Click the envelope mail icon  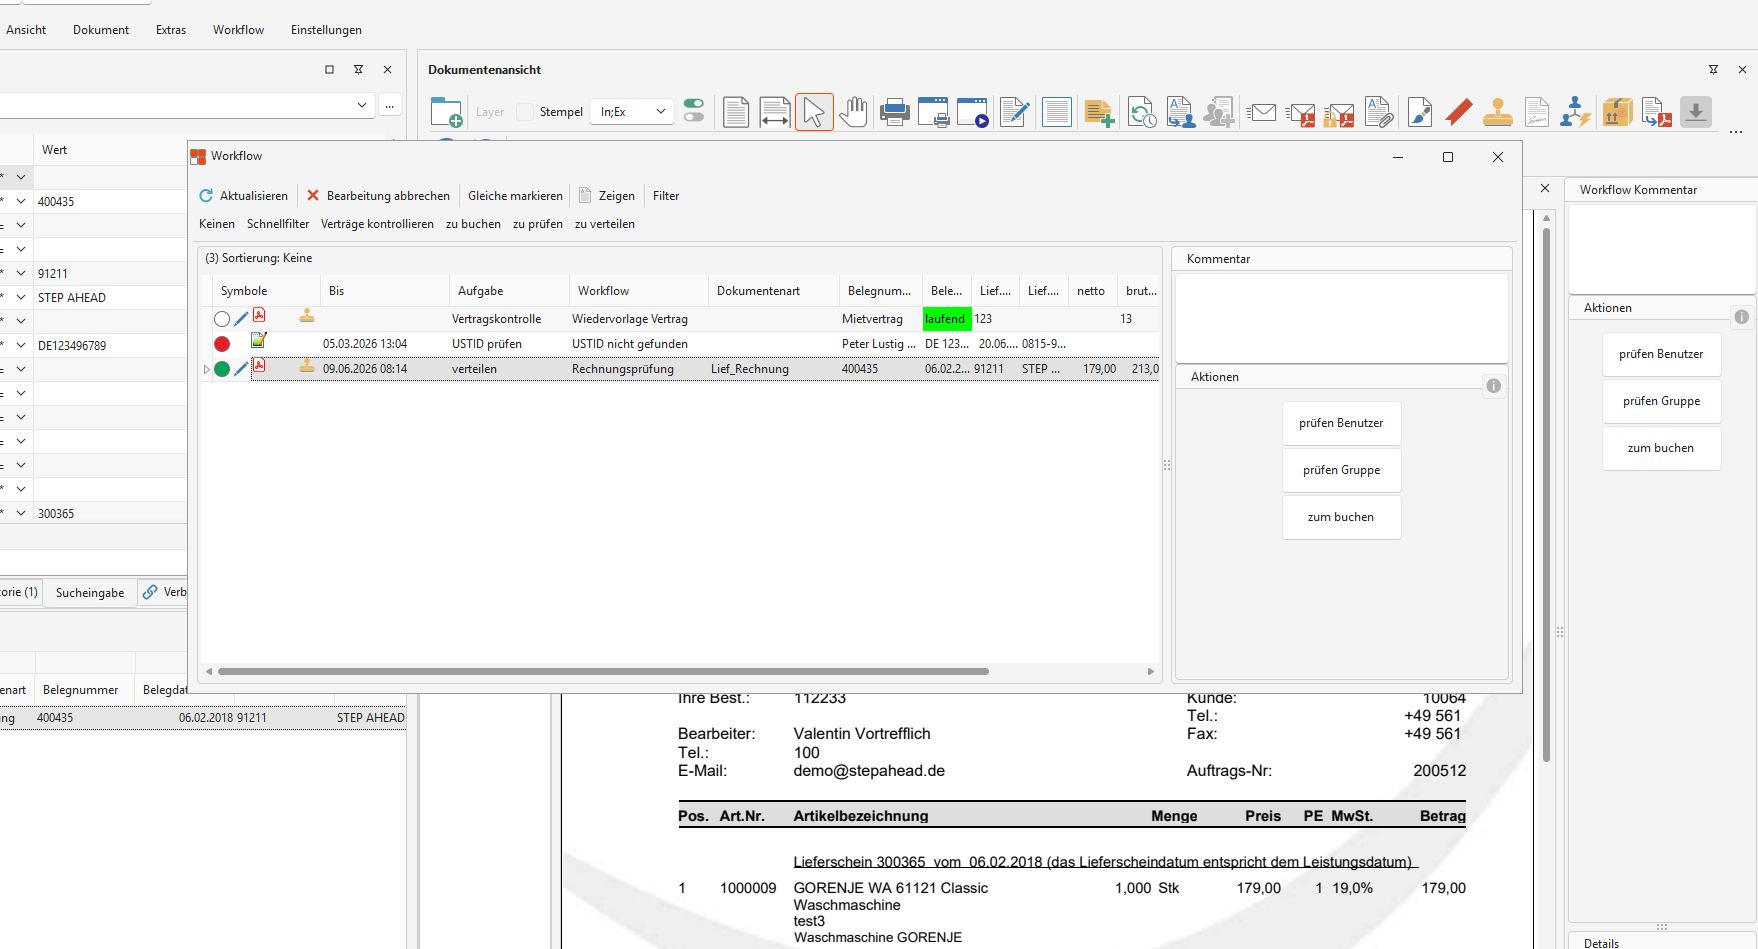1262,112
